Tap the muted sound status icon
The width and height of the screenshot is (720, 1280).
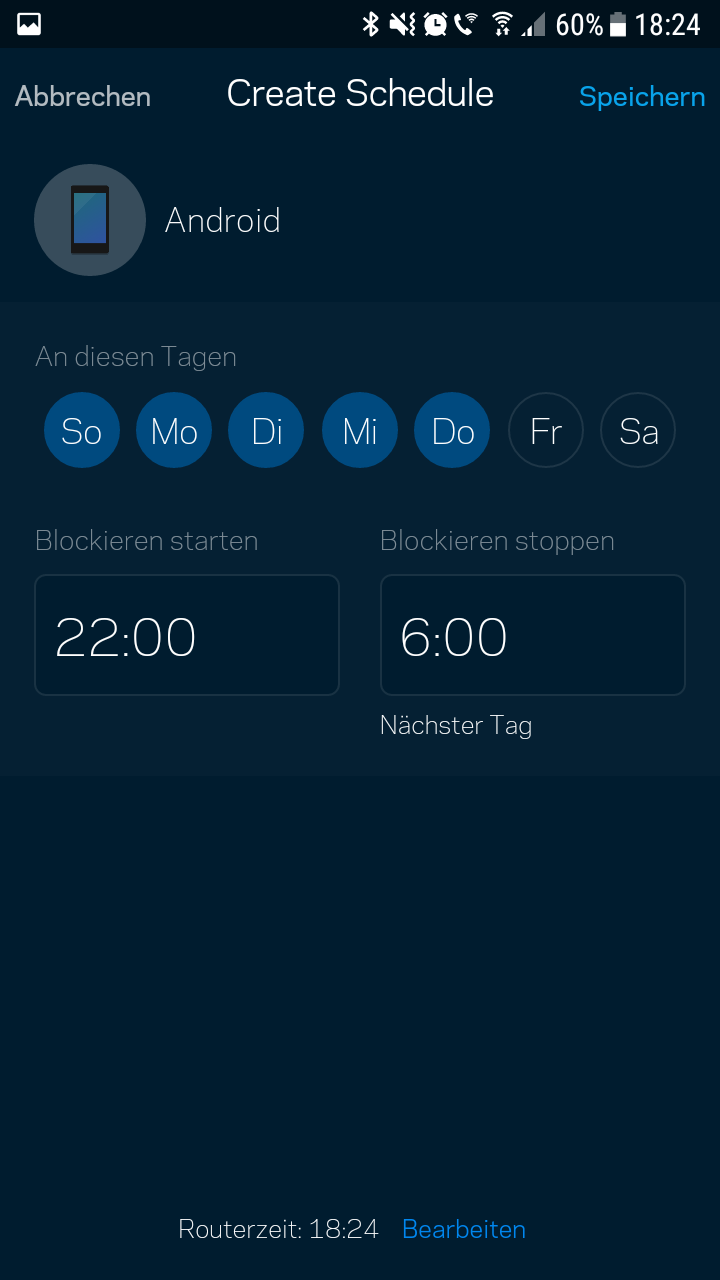point(402,24)
